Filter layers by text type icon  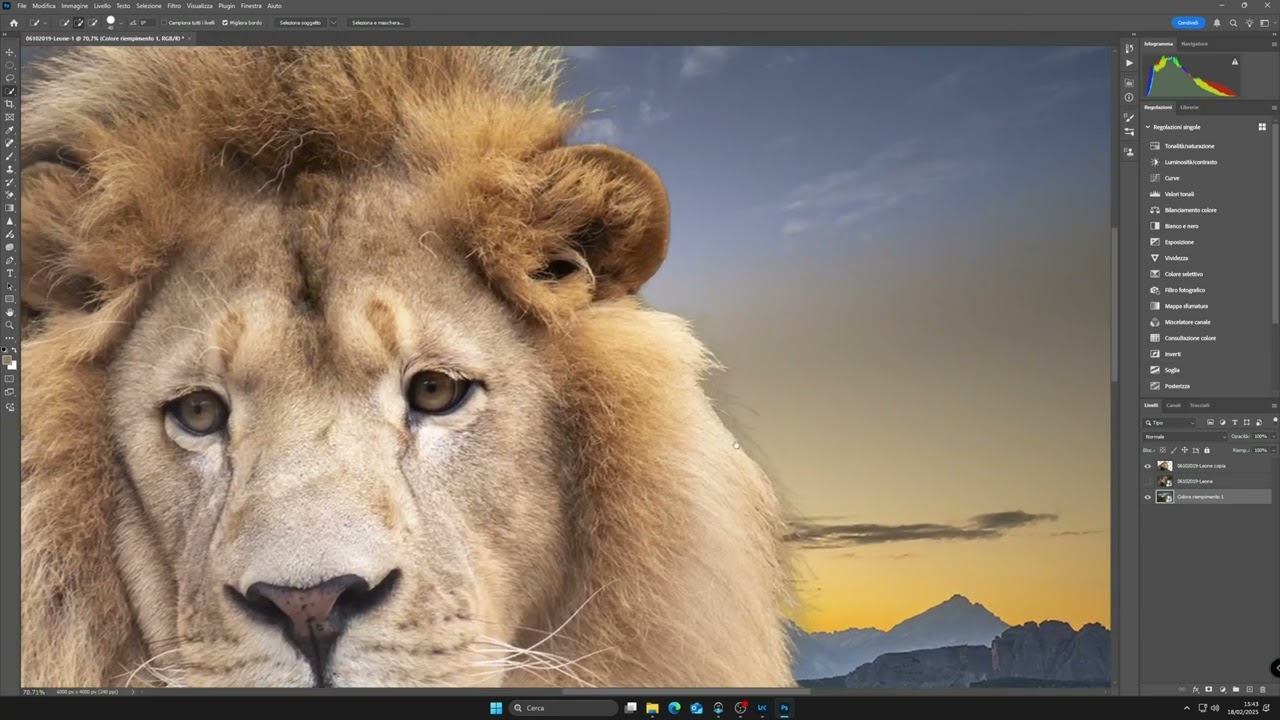[1234, 423]
